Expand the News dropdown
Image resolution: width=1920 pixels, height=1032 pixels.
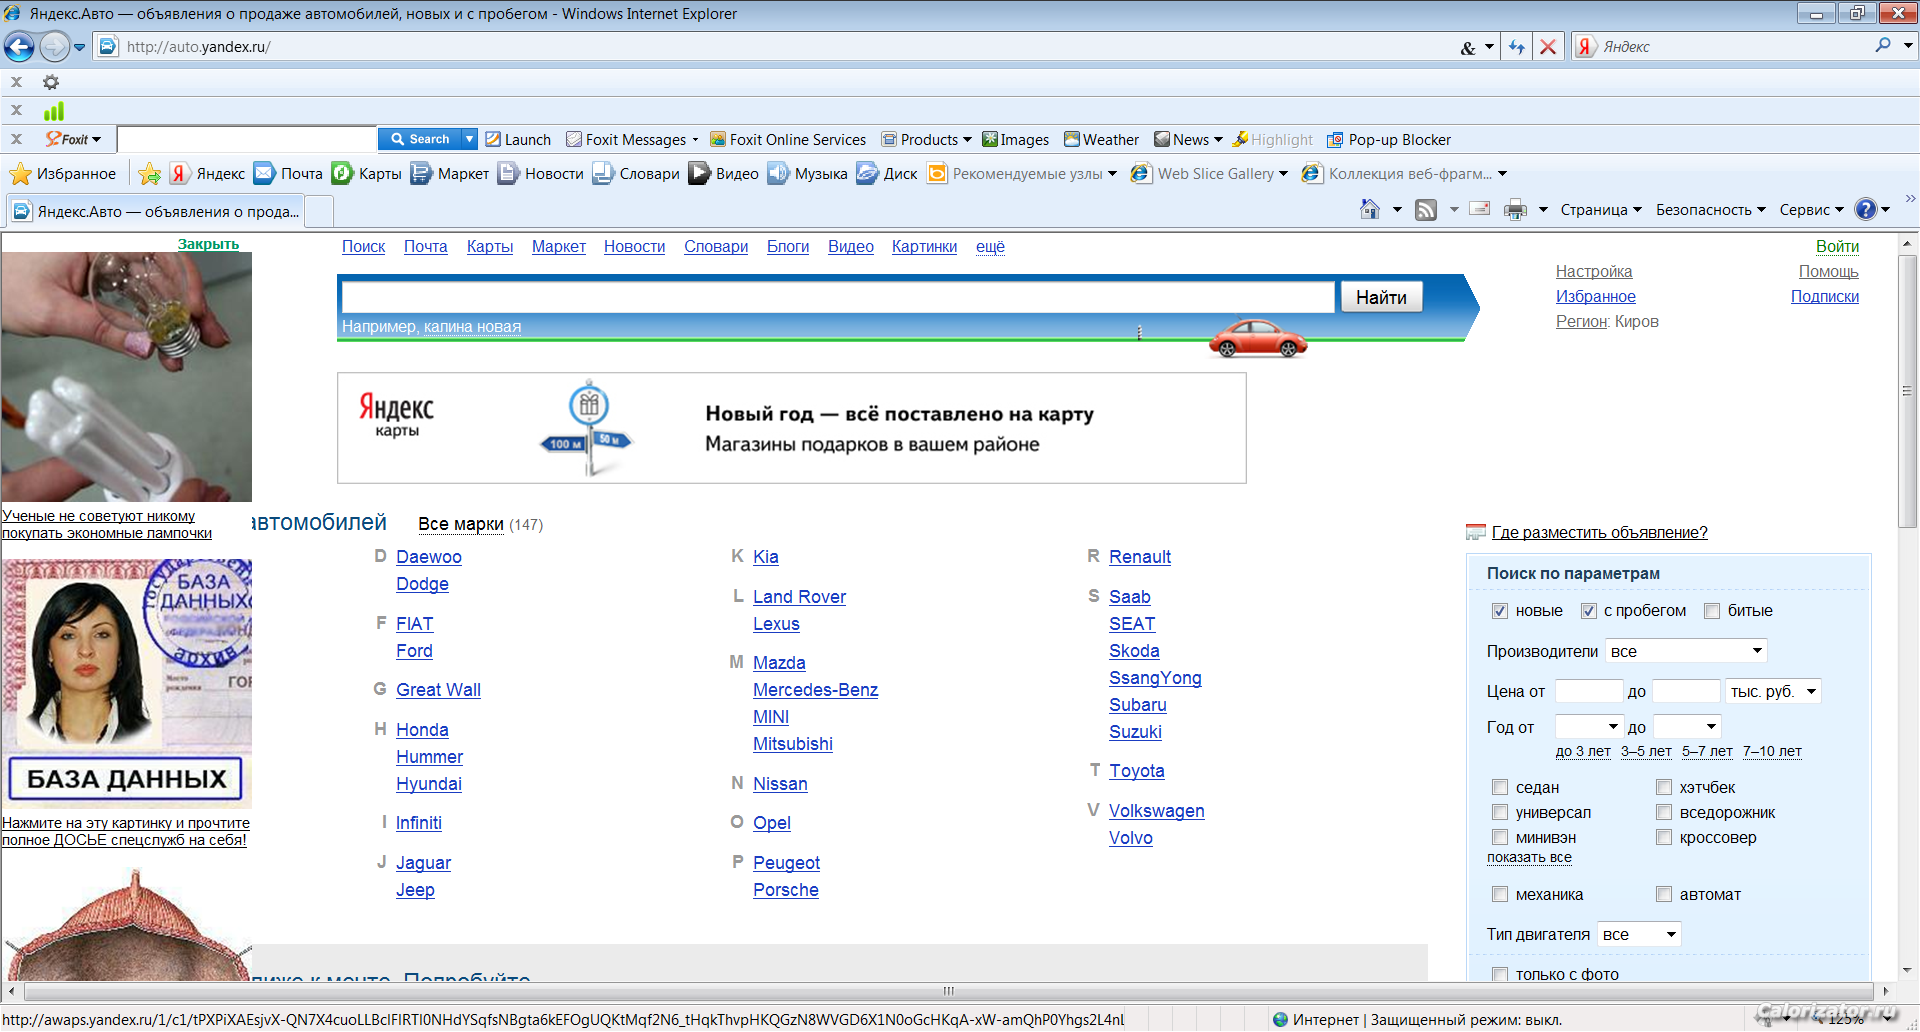pyautogui.click(x=1218, y=139)
